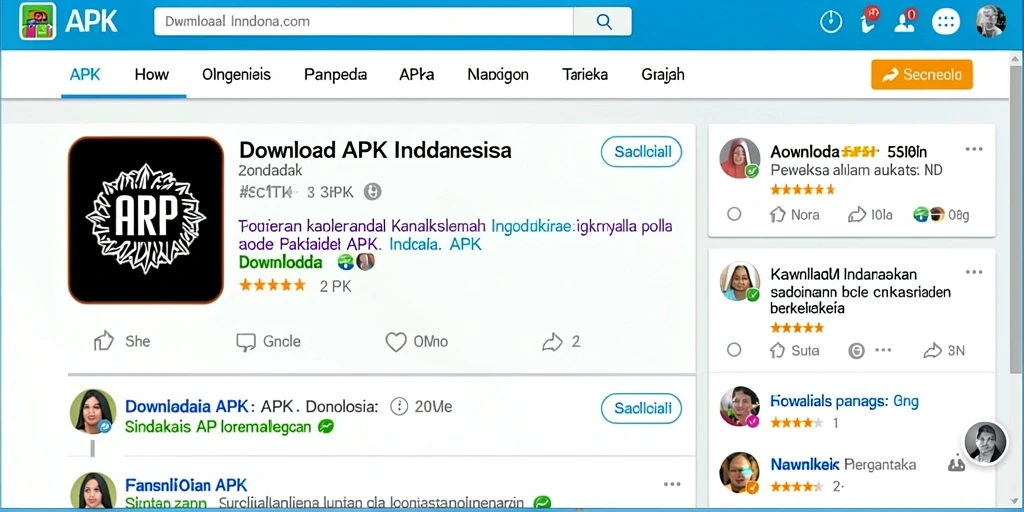Click the share arrow labeled 3N
The height and width of the screenshot is (512, 1024).
click(932, 351)
